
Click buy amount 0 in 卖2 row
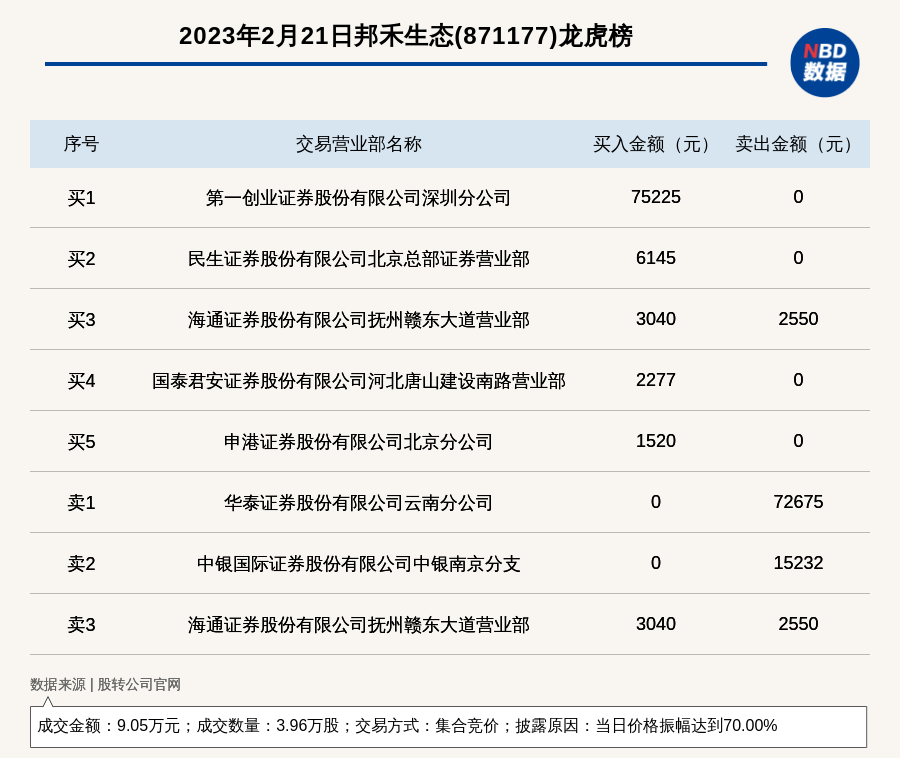655,563
